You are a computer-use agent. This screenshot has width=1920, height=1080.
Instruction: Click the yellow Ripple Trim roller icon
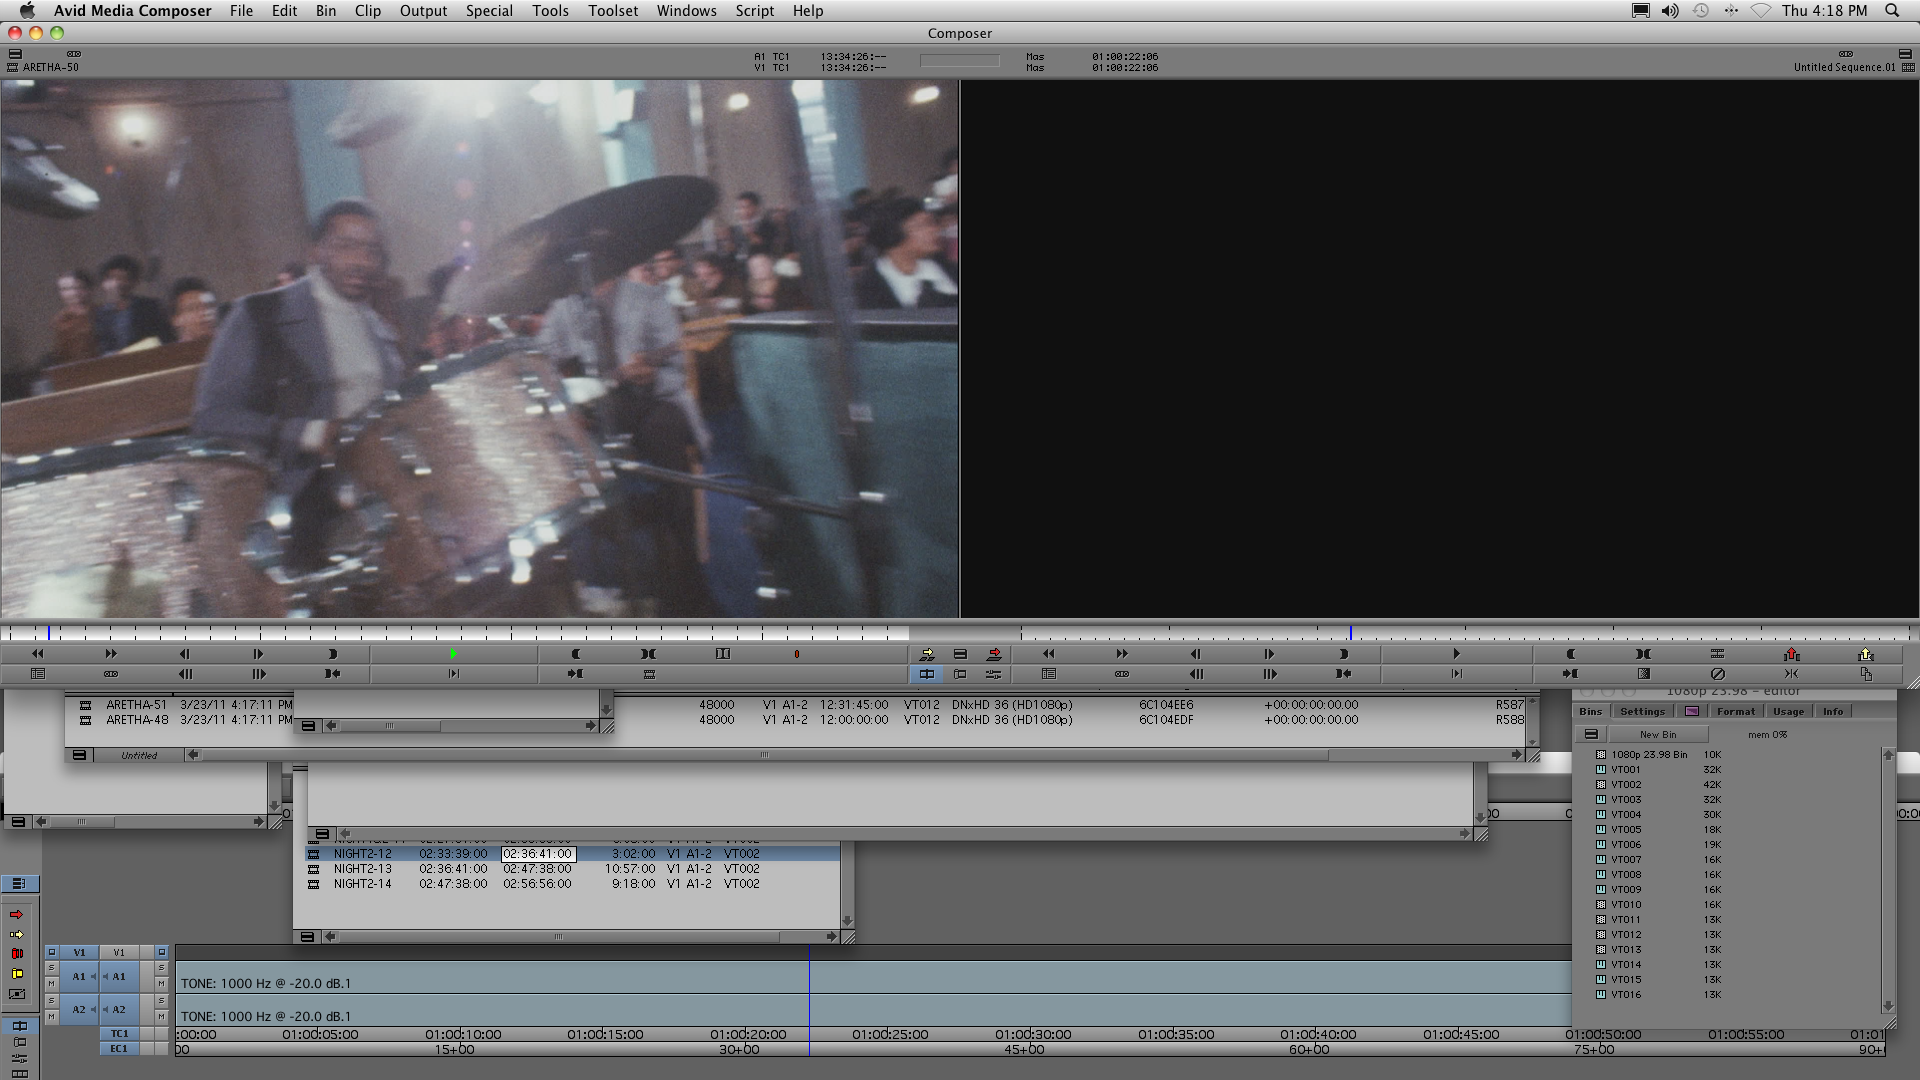pyautogui.click(x=17, y=974)
